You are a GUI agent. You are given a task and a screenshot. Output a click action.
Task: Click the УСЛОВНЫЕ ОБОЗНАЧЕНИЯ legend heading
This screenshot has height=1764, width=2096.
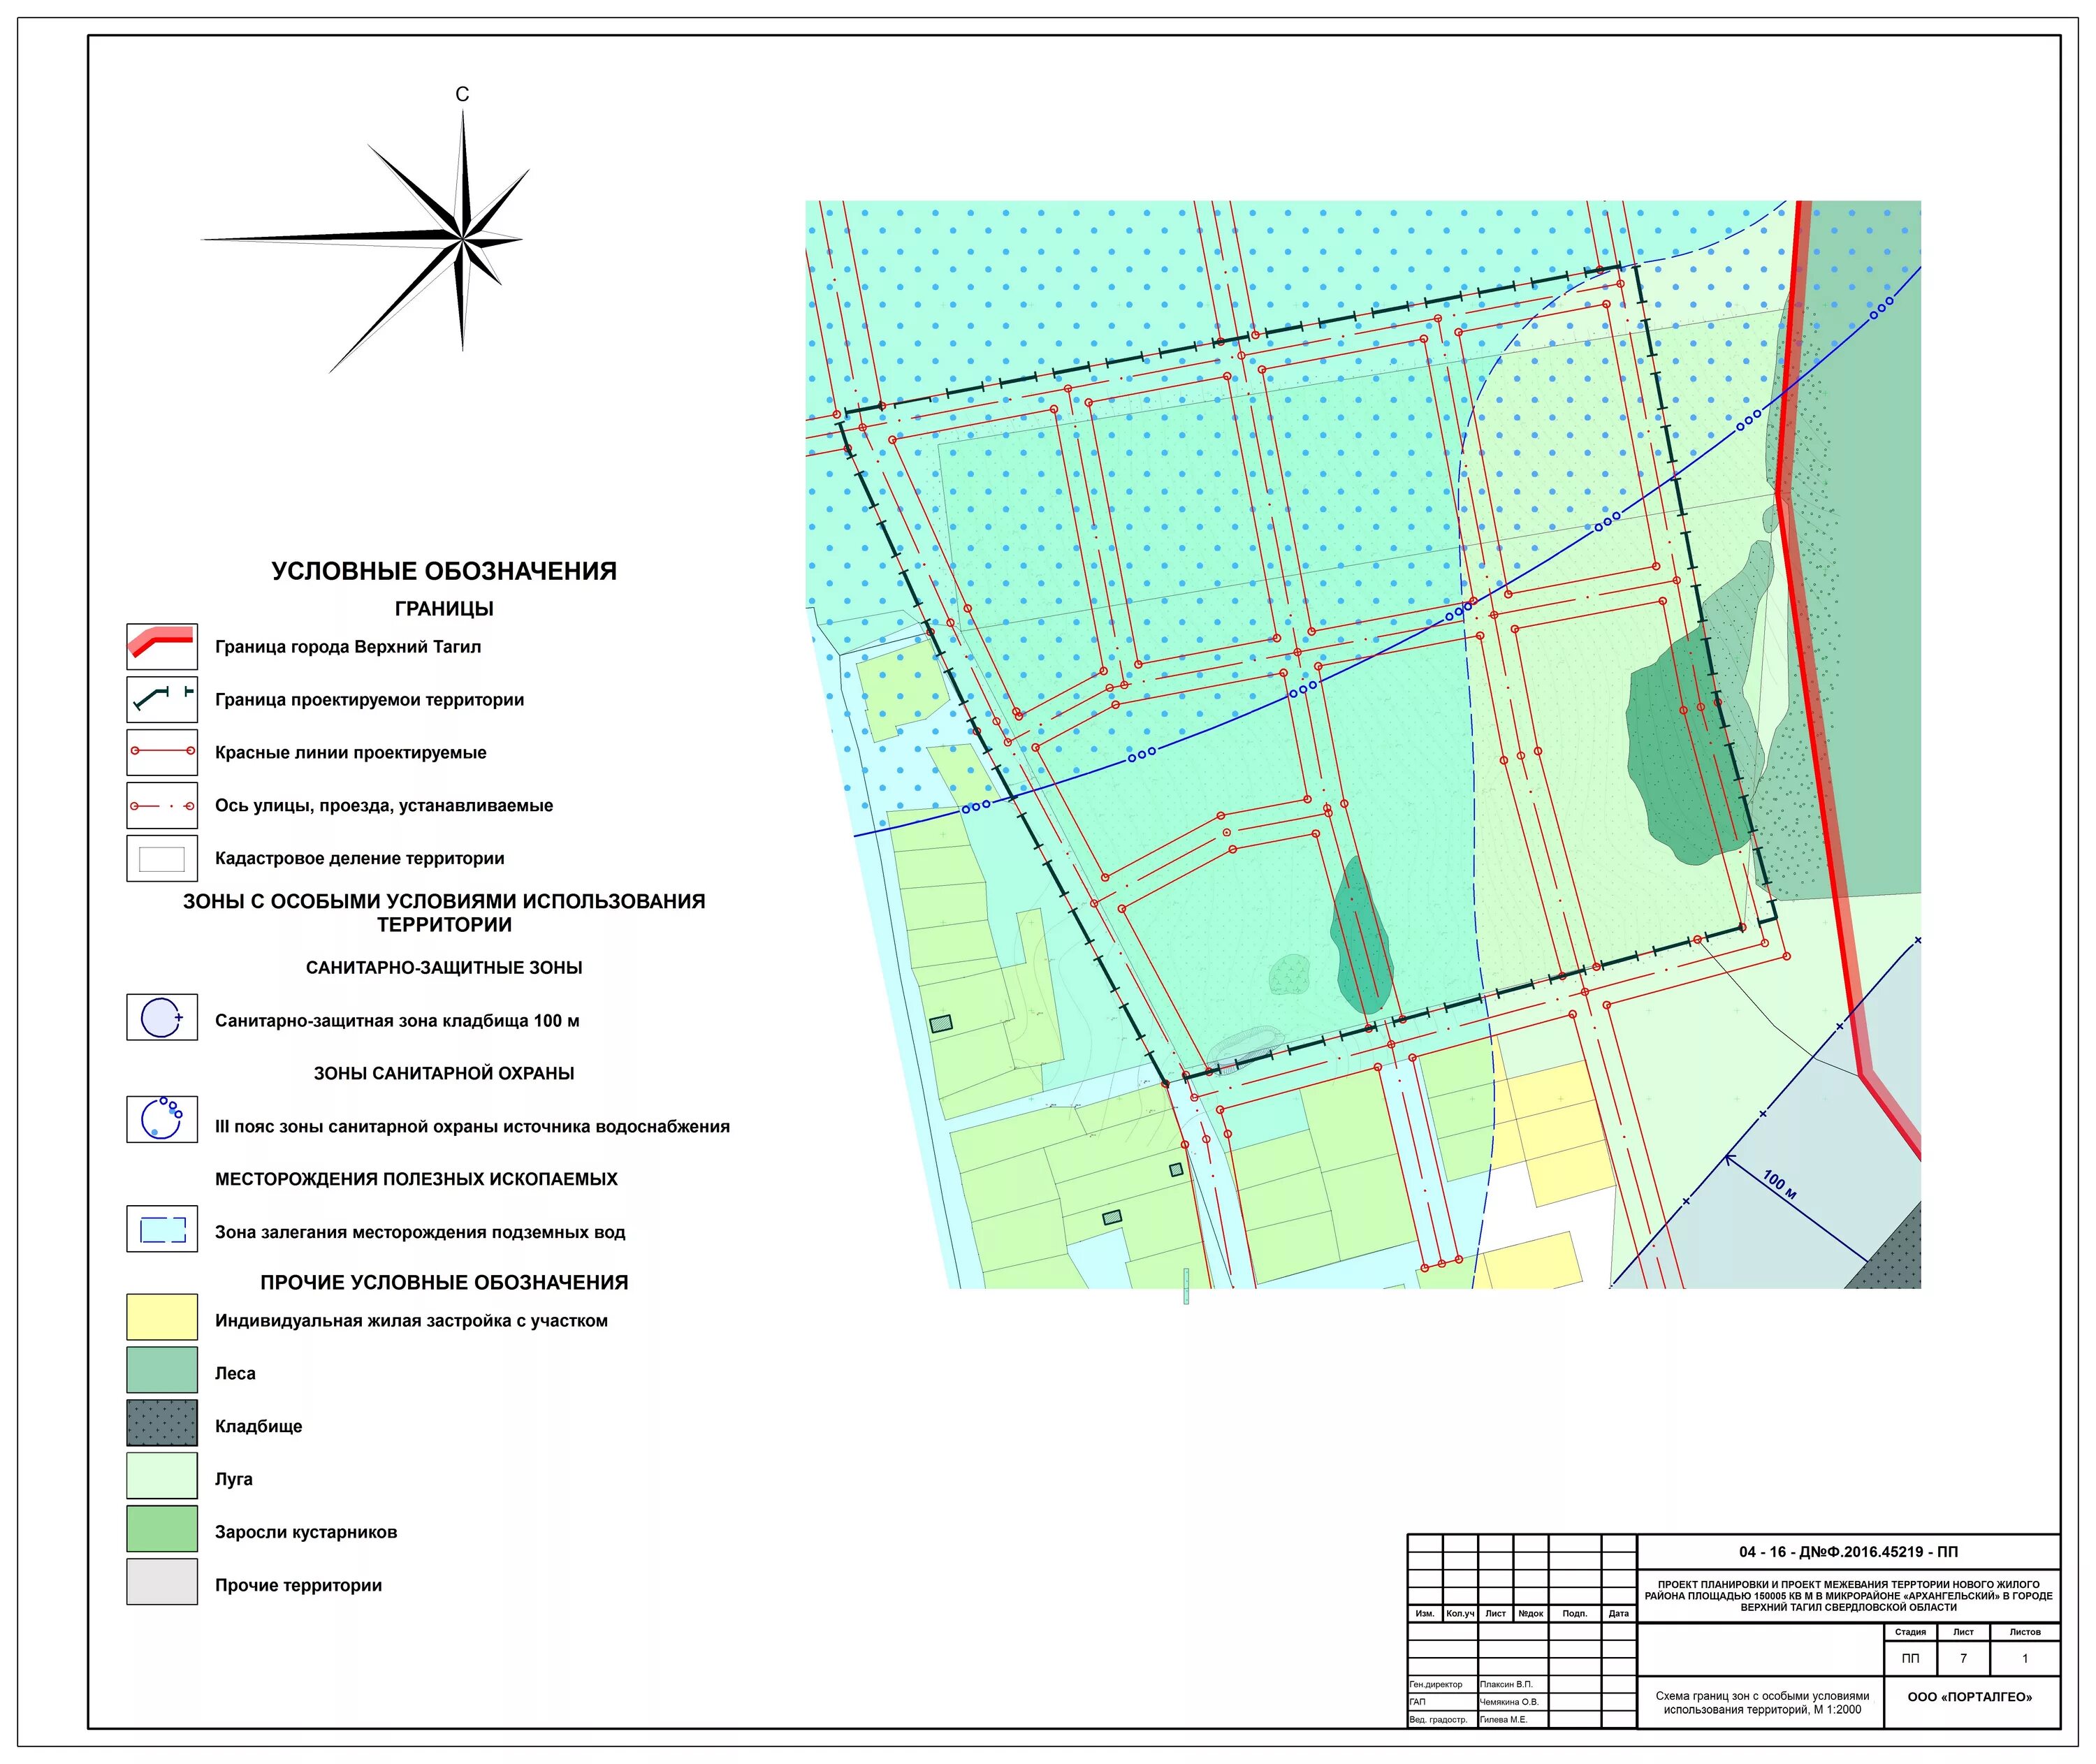click(x=444, y=571)
